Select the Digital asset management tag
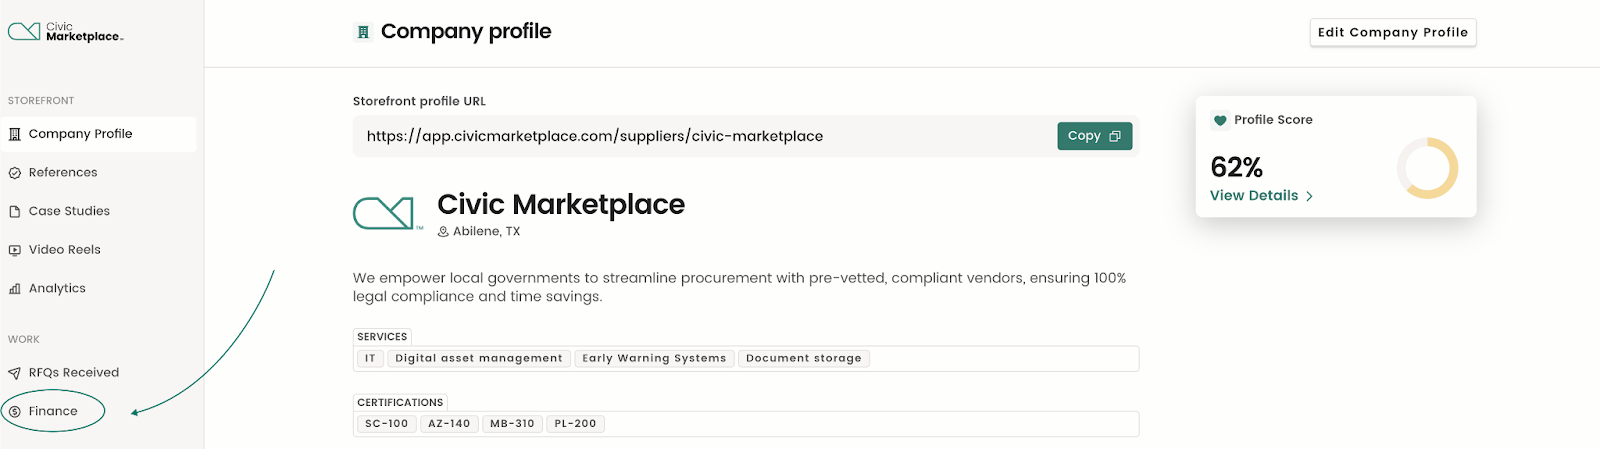This screenshot has height=449, width=1600. tap(479, 358)
